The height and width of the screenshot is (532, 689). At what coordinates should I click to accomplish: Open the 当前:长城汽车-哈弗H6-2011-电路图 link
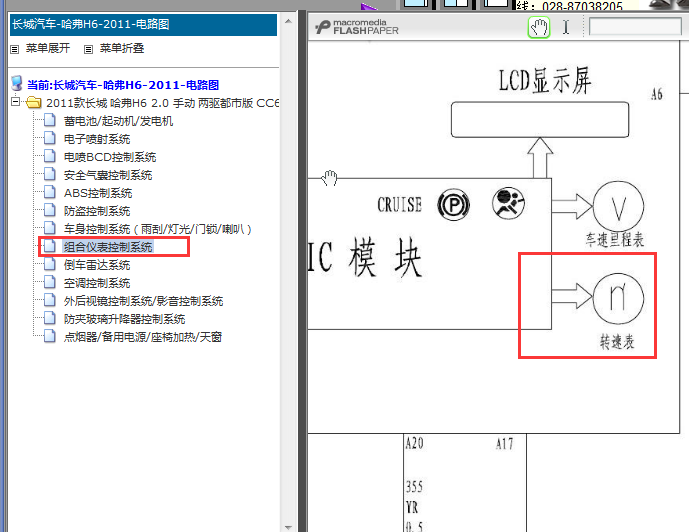point(123,85)
